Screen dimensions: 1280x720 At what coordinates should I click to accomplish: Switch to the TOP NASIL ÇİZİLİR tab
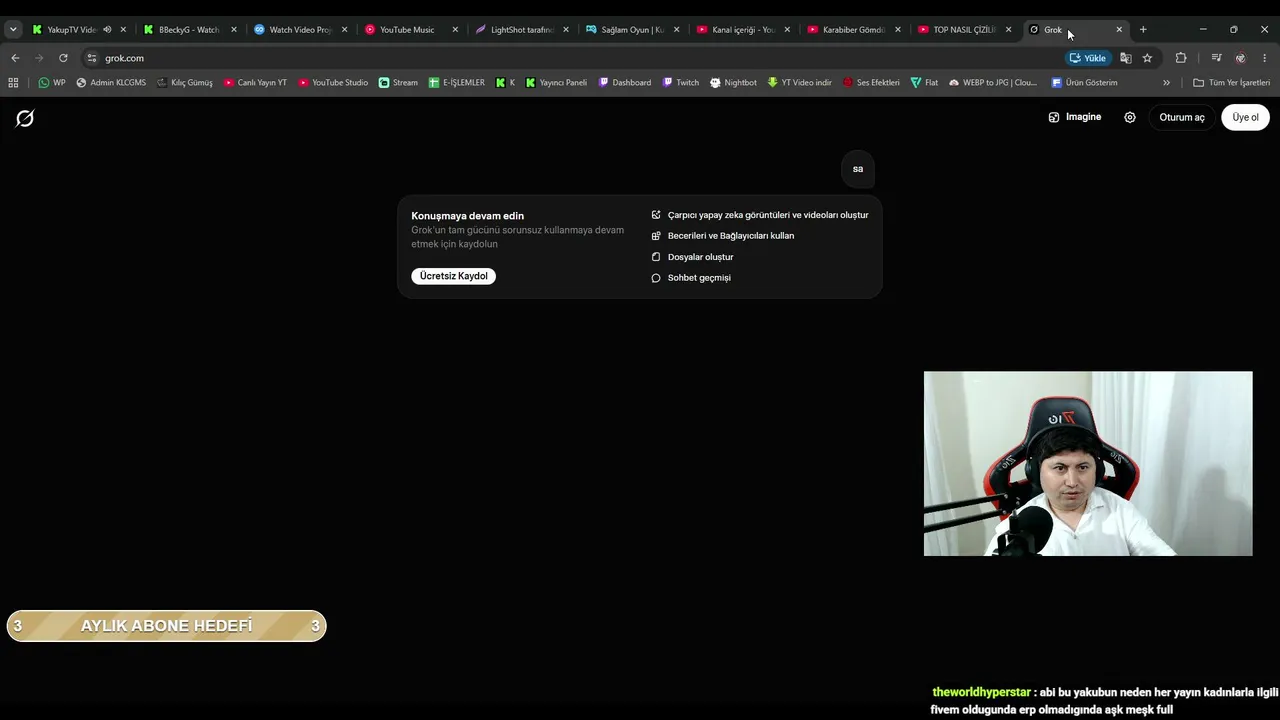point(964,30)
